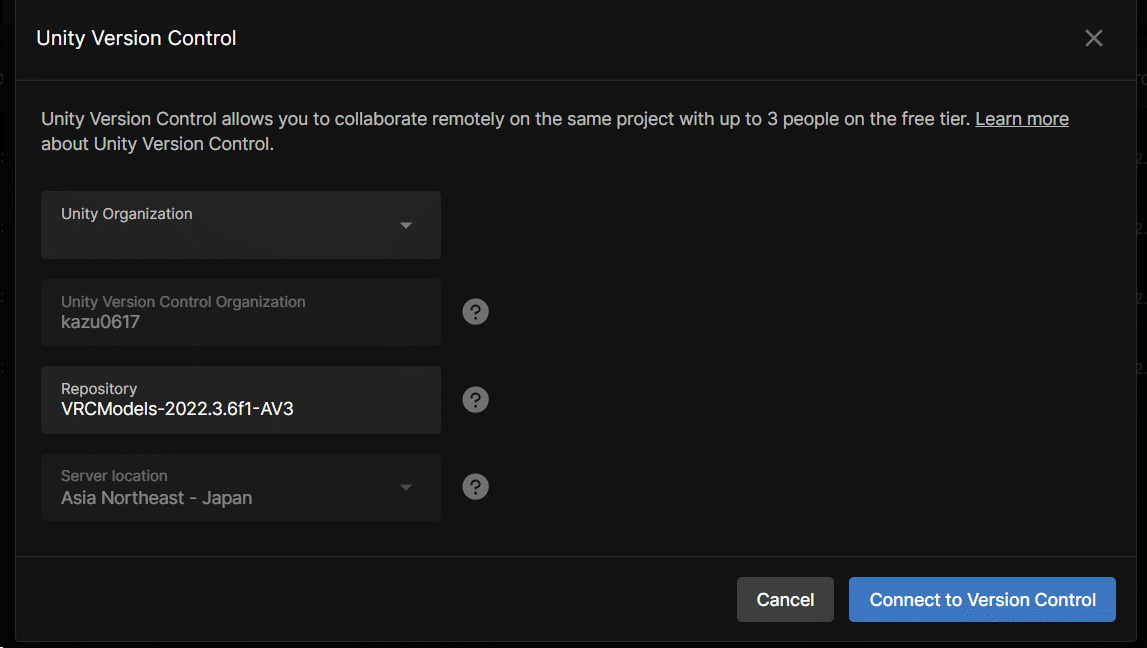This screenshot has width=1147, height=648.
Task: Click help icon next to Server location
Action: point(475,487)
